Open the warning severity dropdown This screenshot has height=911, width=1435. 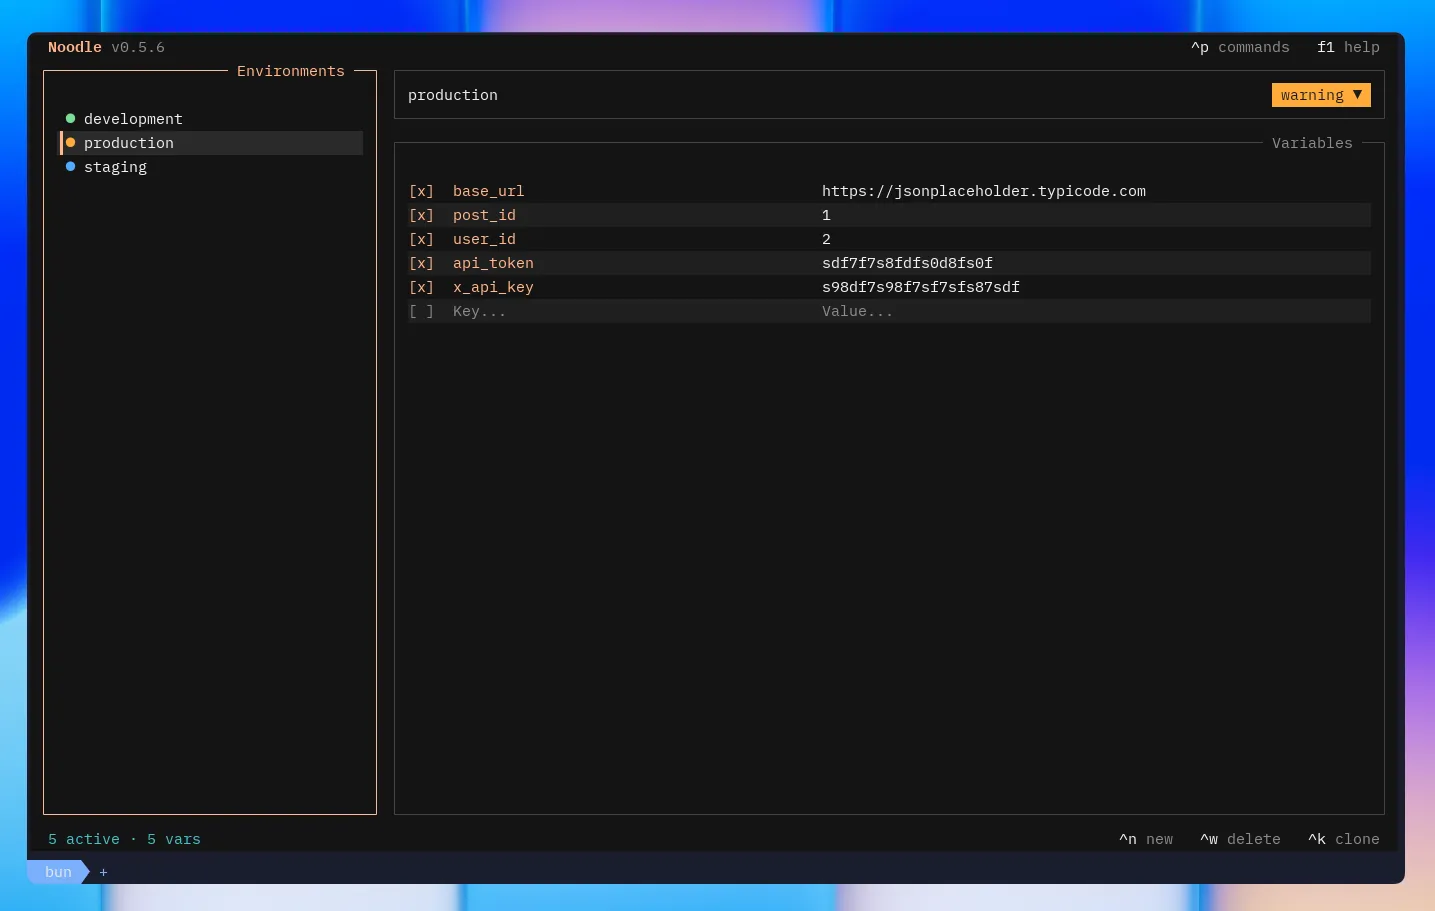click(1321, 95)
